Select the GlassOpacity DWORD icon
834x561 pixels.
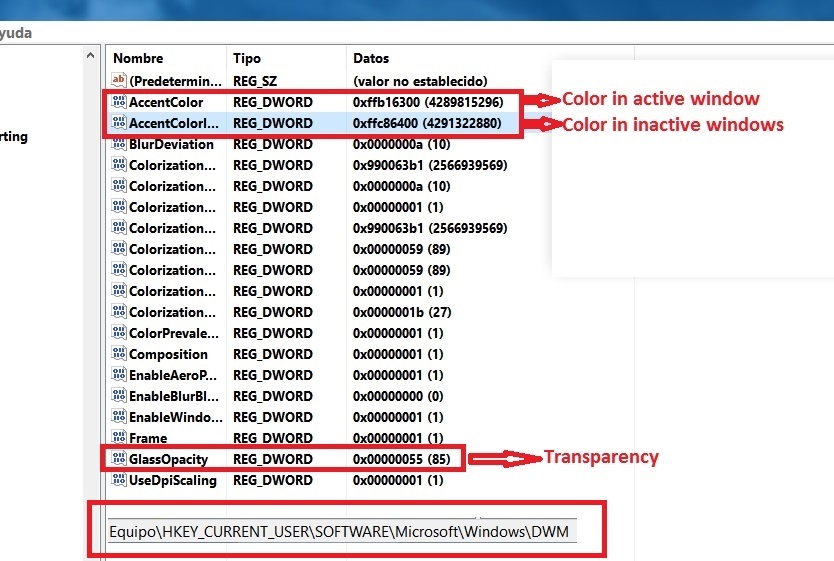118,459
